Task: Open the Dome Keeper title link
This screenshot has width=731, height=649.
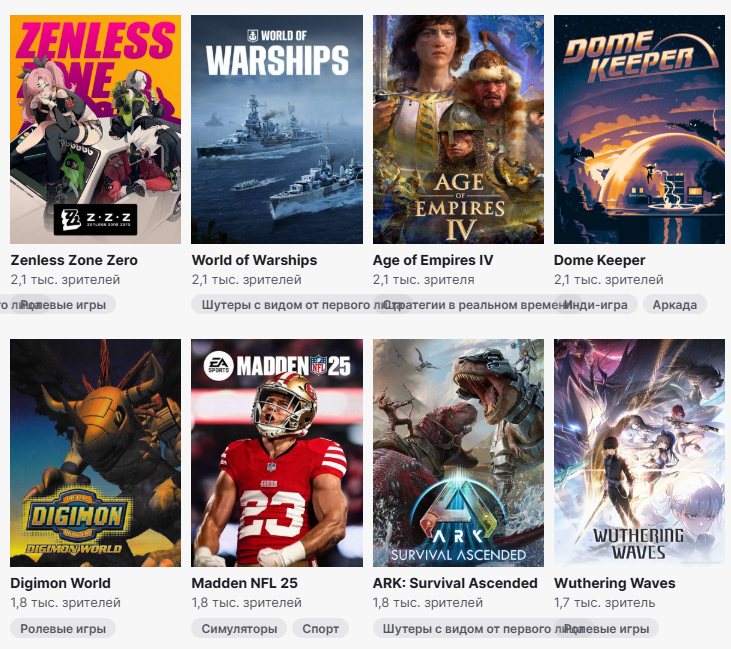Action: tap(600, 260)
